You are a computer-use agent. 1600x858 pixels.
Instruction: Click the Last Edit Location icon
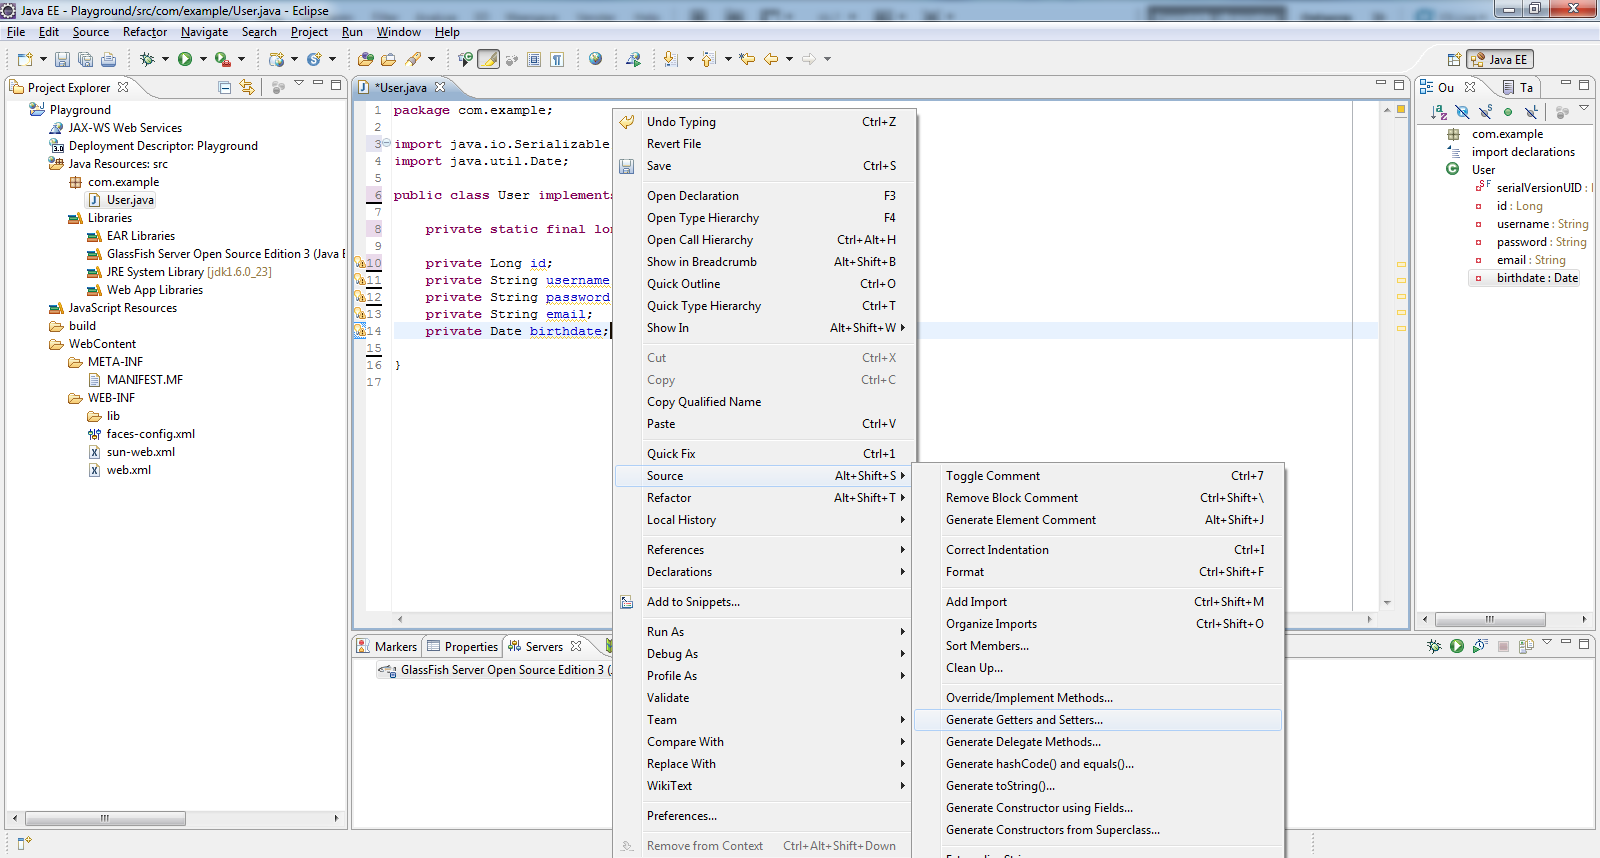746,59
